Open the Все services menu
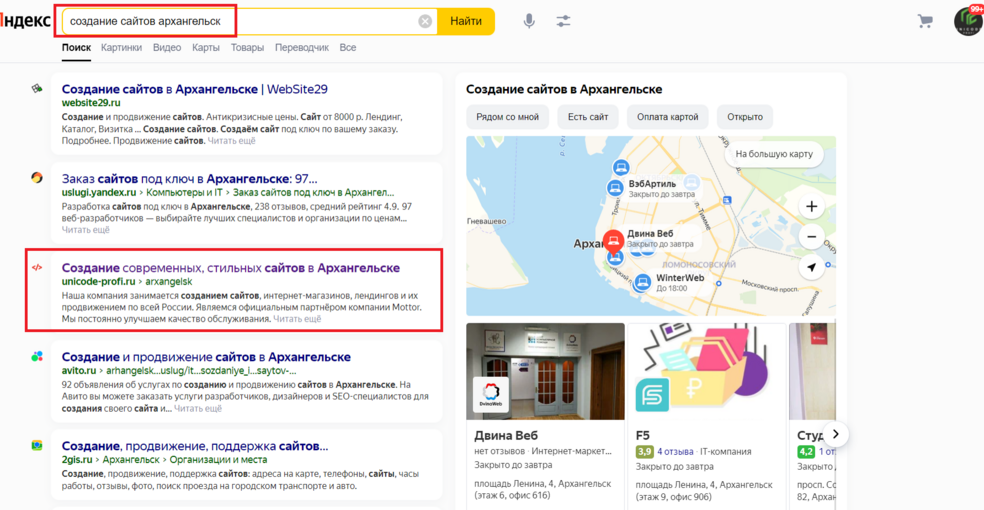 pos(348,48)
